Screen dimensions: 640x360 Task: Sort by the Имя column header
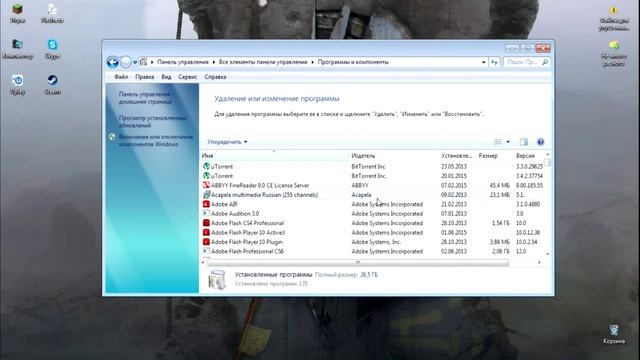point(275,156)
